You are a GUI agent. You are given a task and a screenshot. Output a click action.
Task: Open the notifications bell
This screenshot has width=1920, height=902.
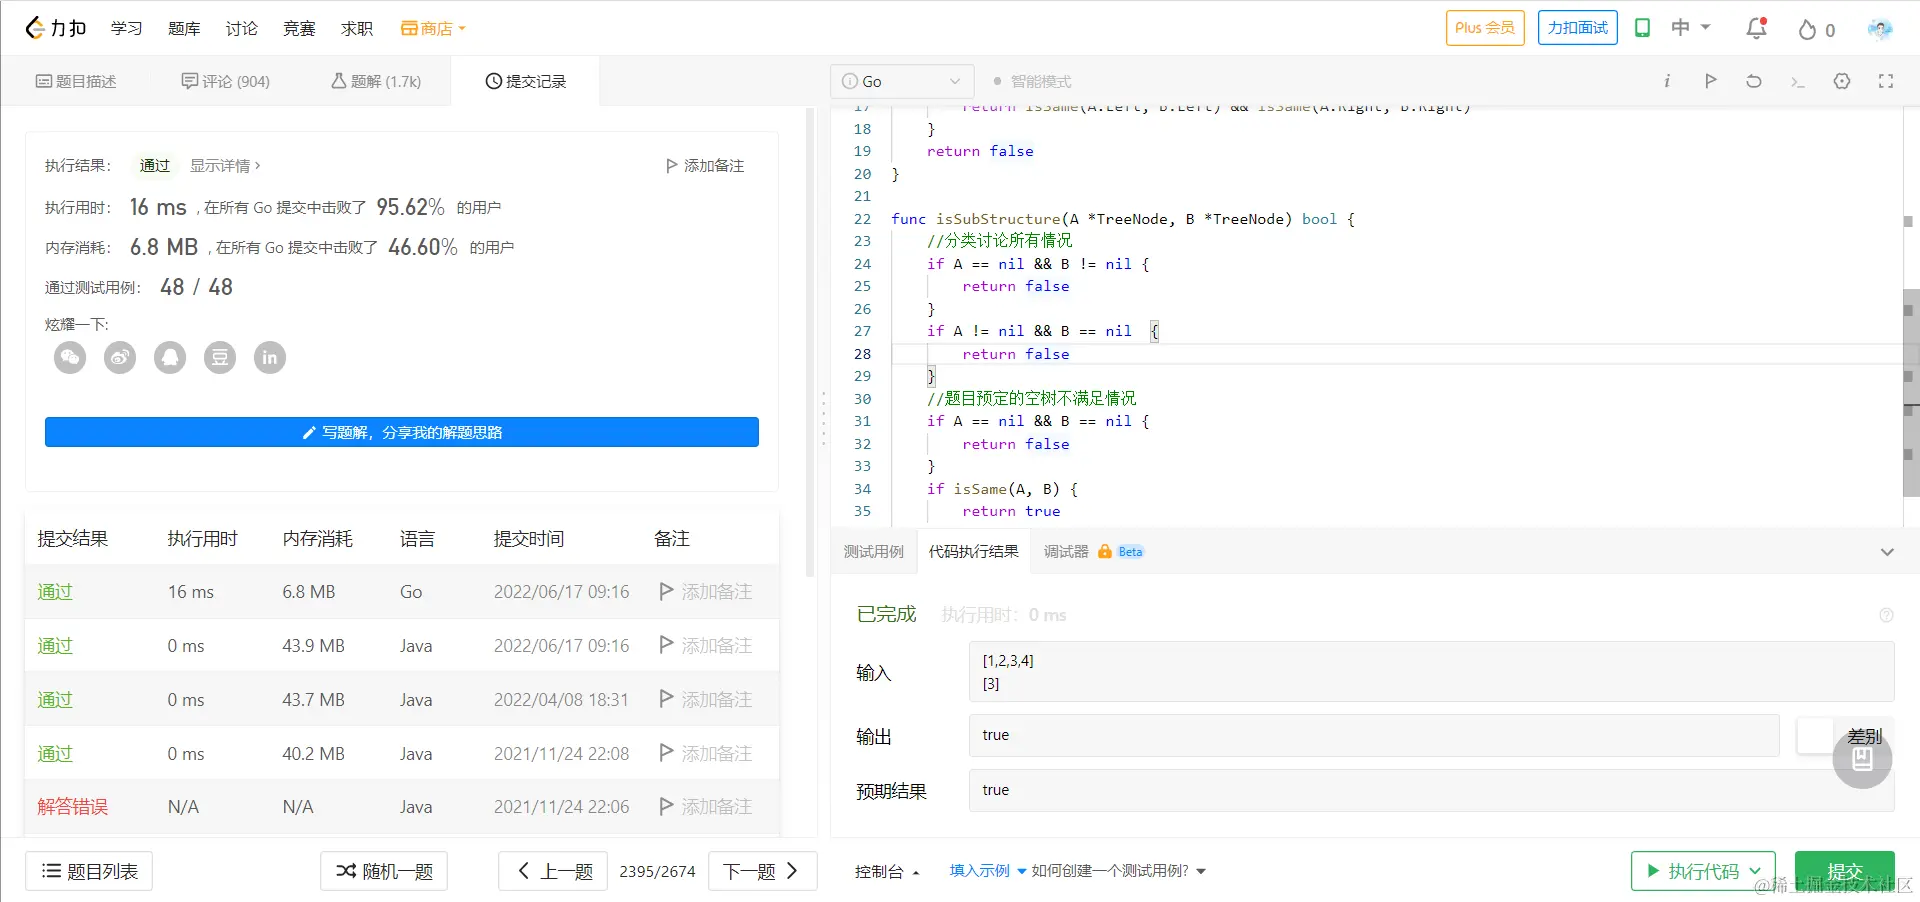(x=1756, y=28)
